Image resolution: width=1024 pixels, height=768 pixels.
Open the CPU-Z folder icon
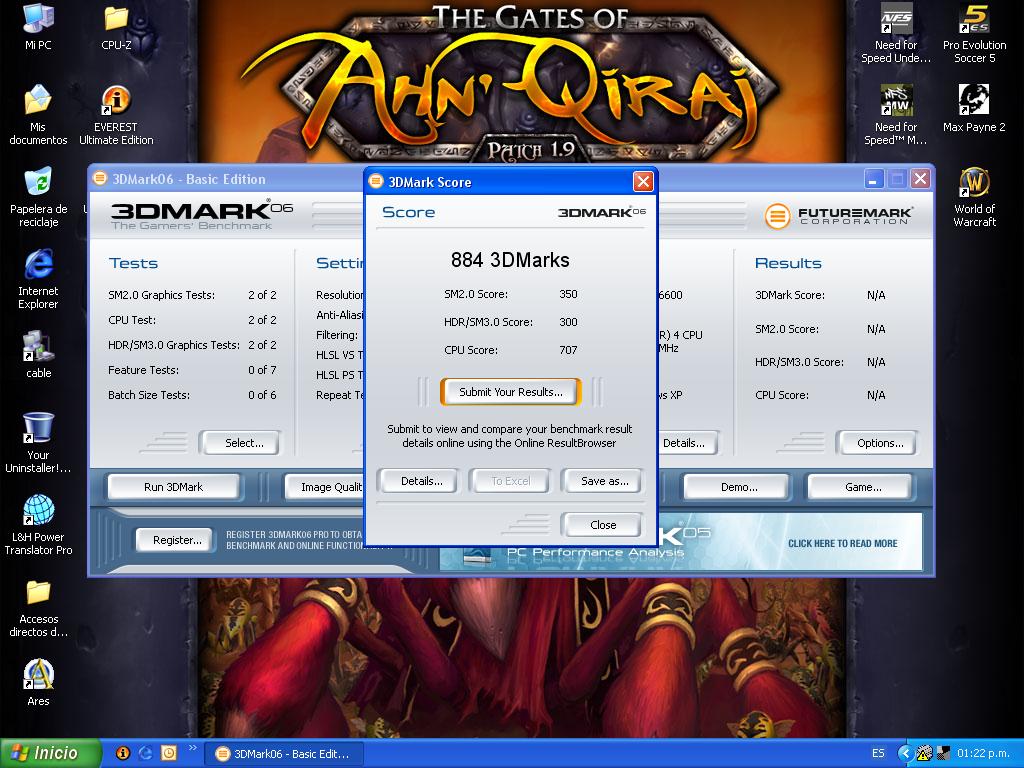pyautogui.click(x=116, y=26)
